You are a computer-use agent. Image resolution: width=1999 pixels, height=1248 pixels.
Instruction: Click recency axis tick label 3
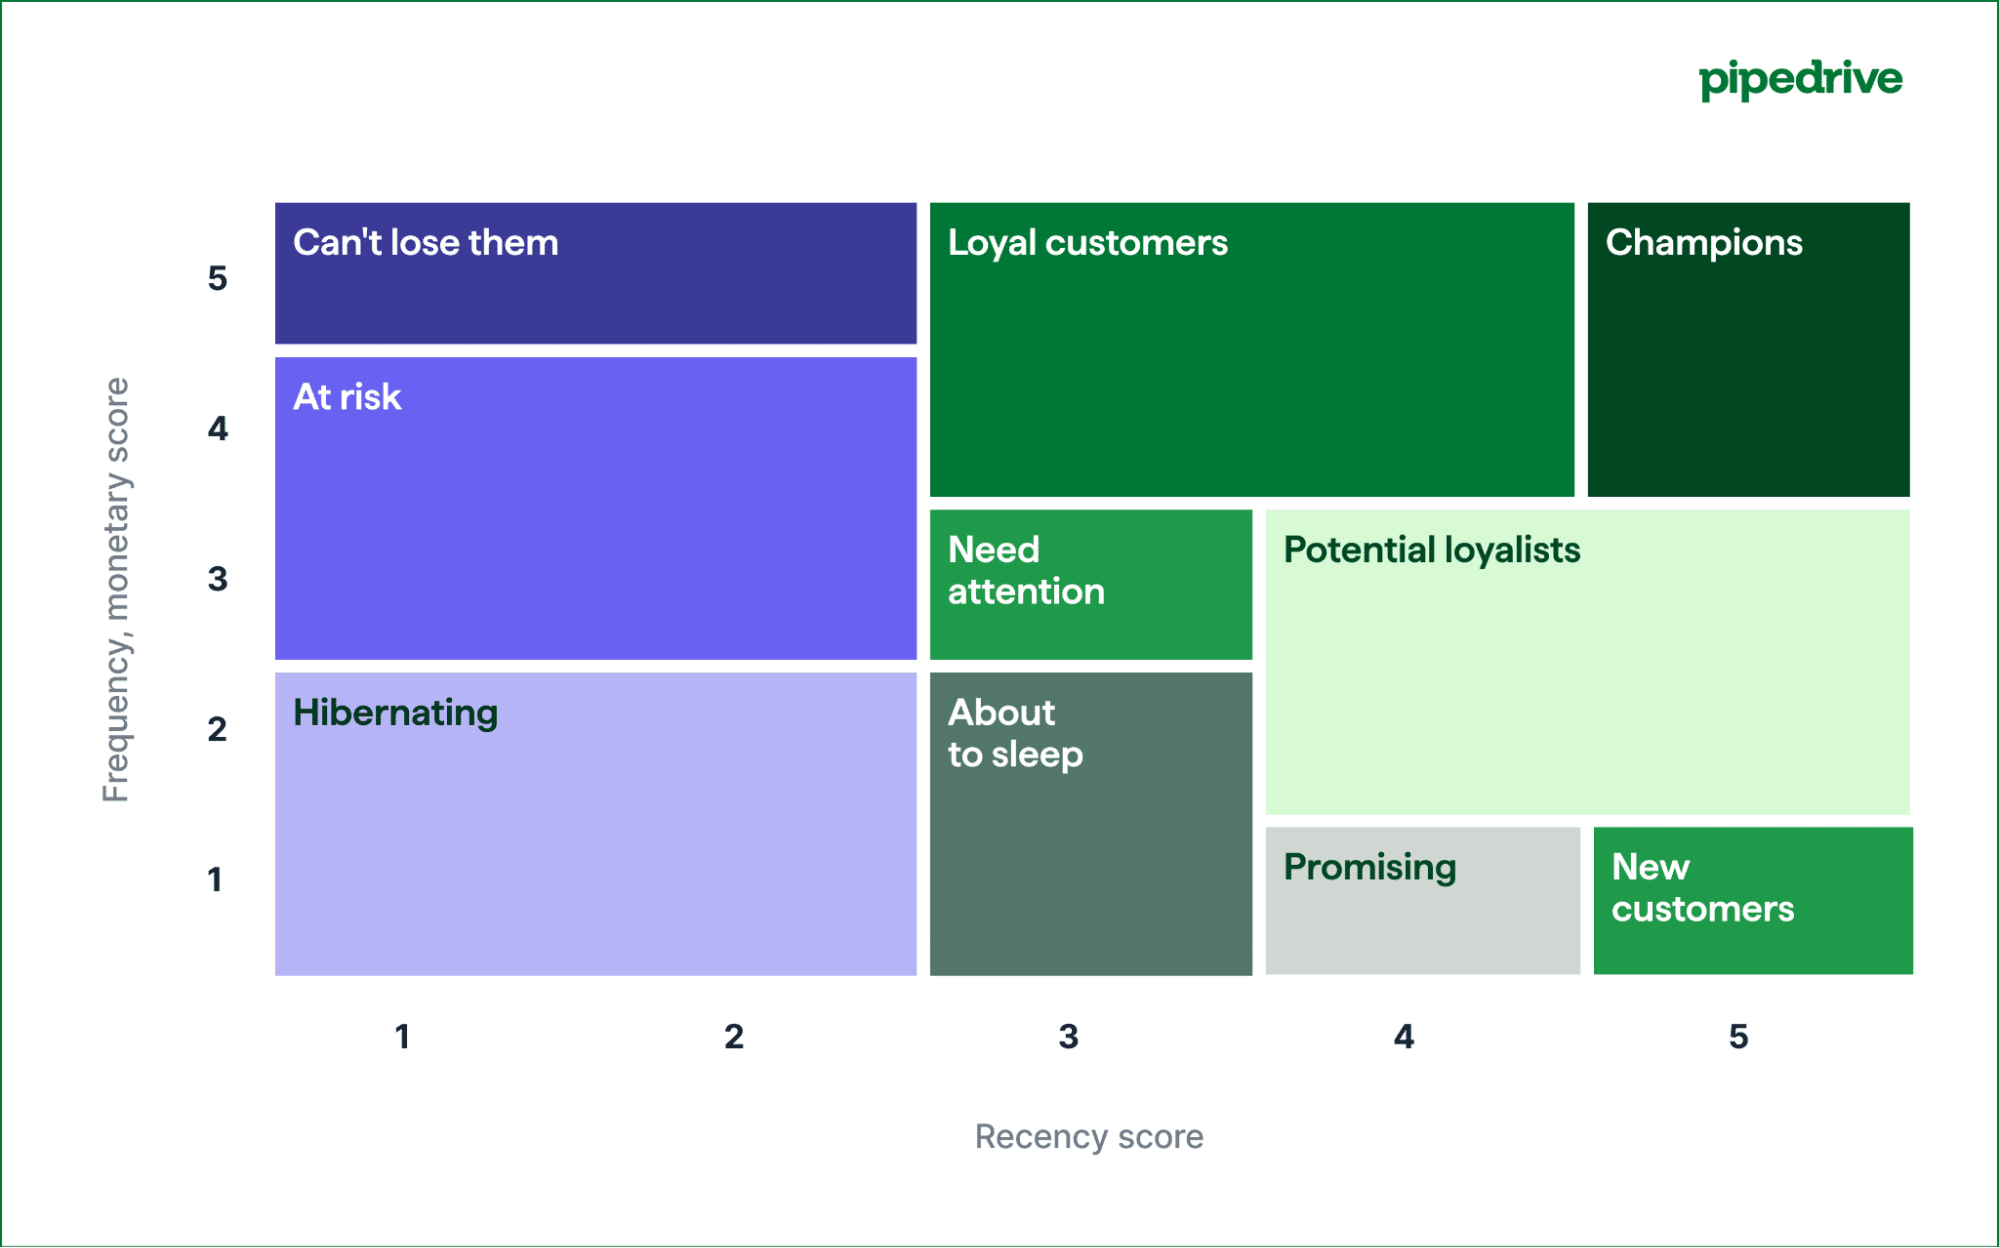pyautogui.click(x=1068, y=1036)
